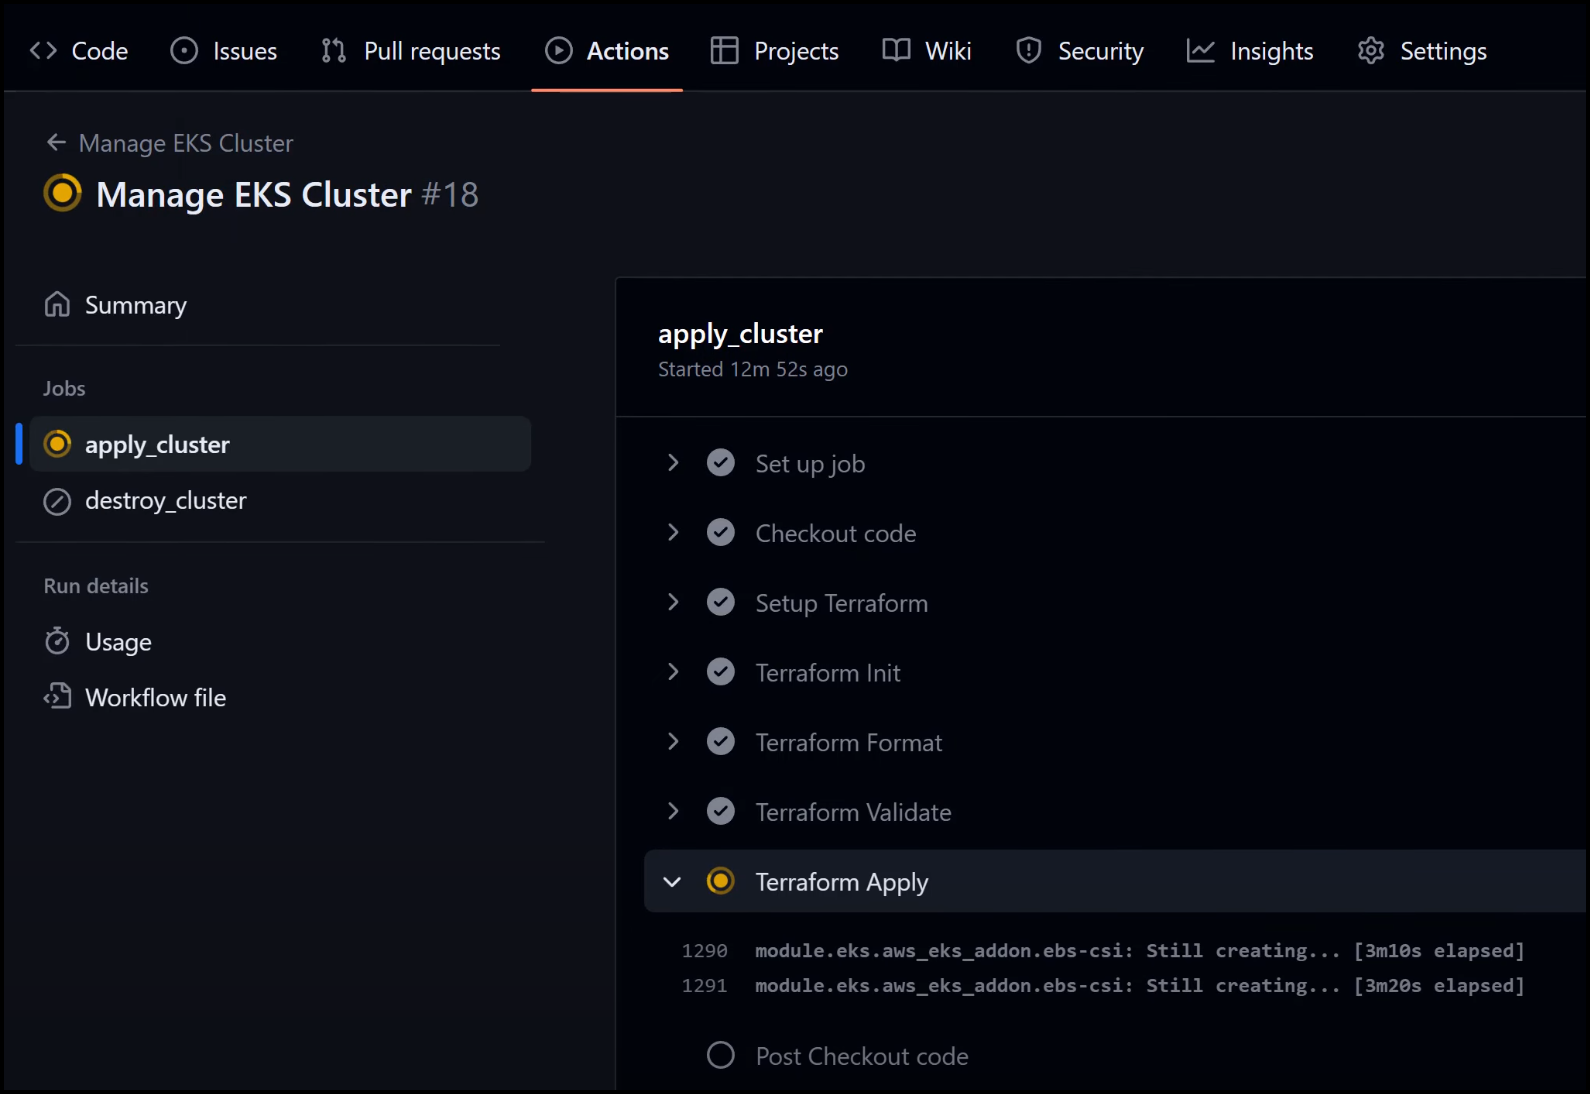Viewport: 1590px width, 1094px height.
Task: Click the Settings gear icon
Action: [x=1371, y=50]
